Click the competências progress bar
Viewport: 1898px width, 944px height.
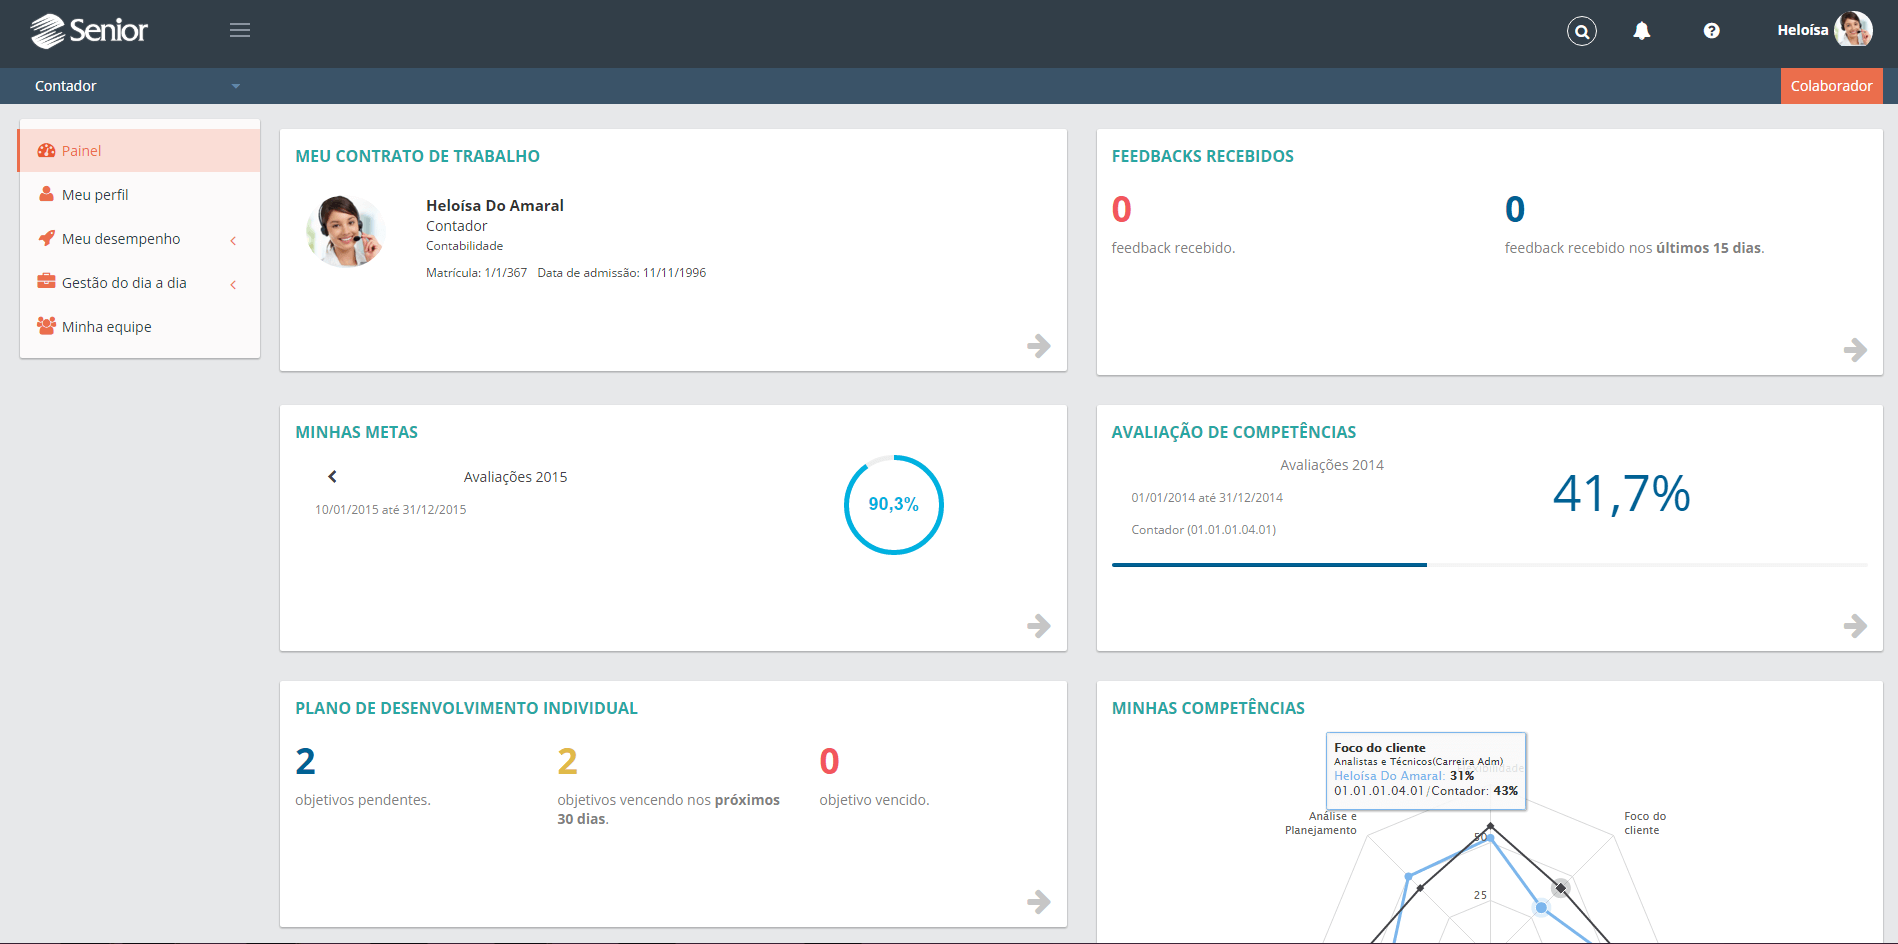tap(1489, 565)
